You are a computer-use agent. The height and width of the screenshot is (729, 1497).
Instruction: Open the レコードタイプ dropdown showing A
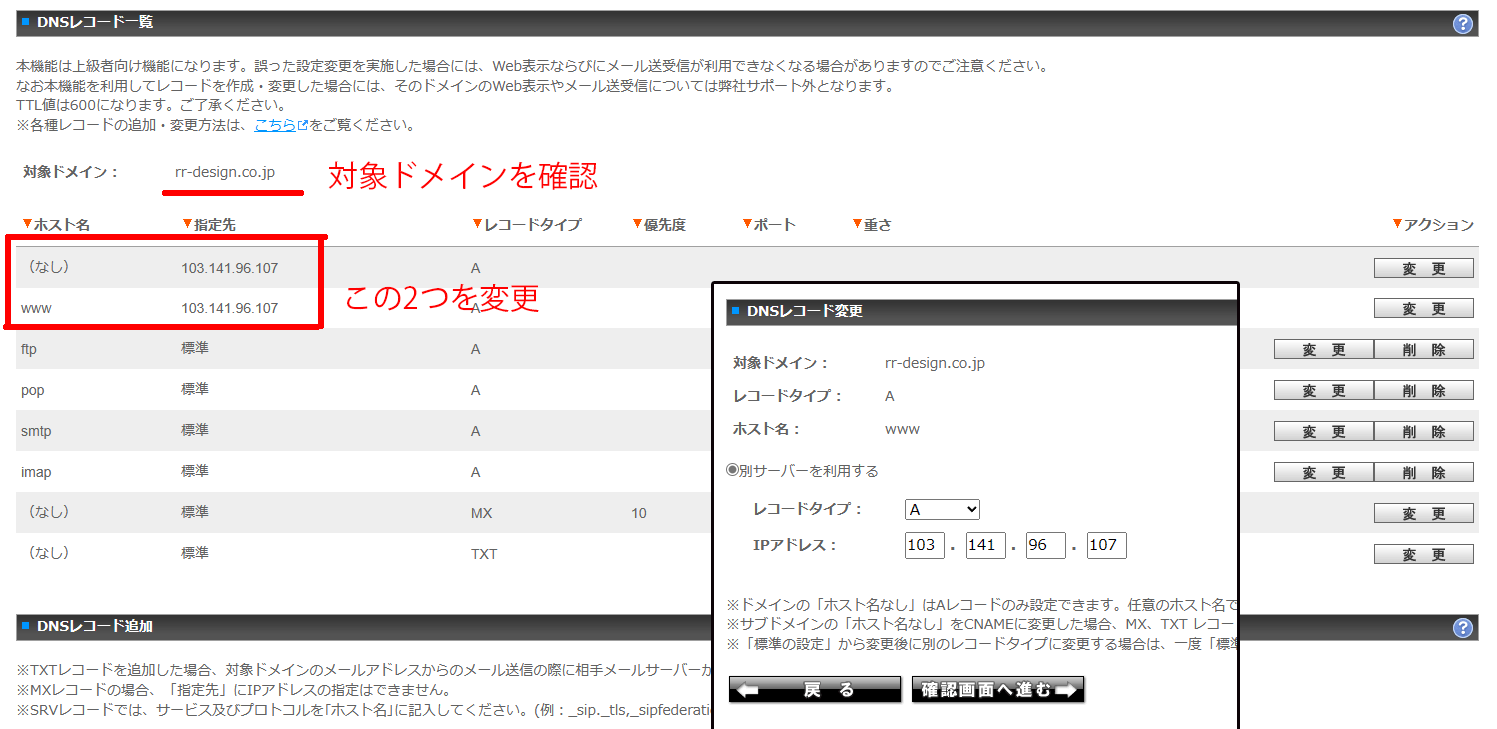tap(942, 509)
